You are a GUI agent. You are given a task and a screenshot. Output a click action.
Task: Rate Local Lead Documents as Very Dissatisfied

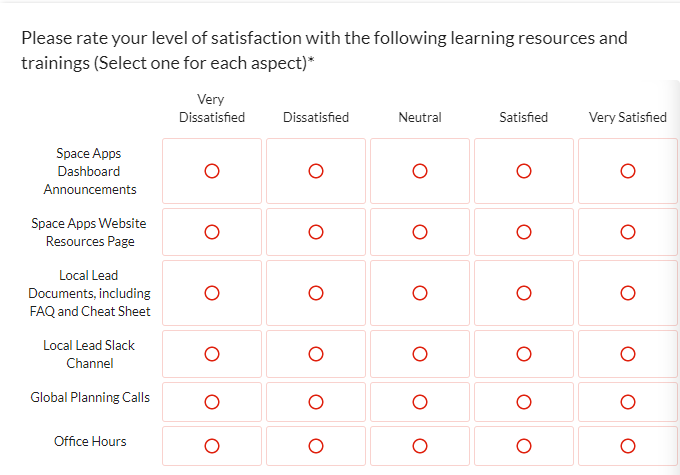click(212, 293)
